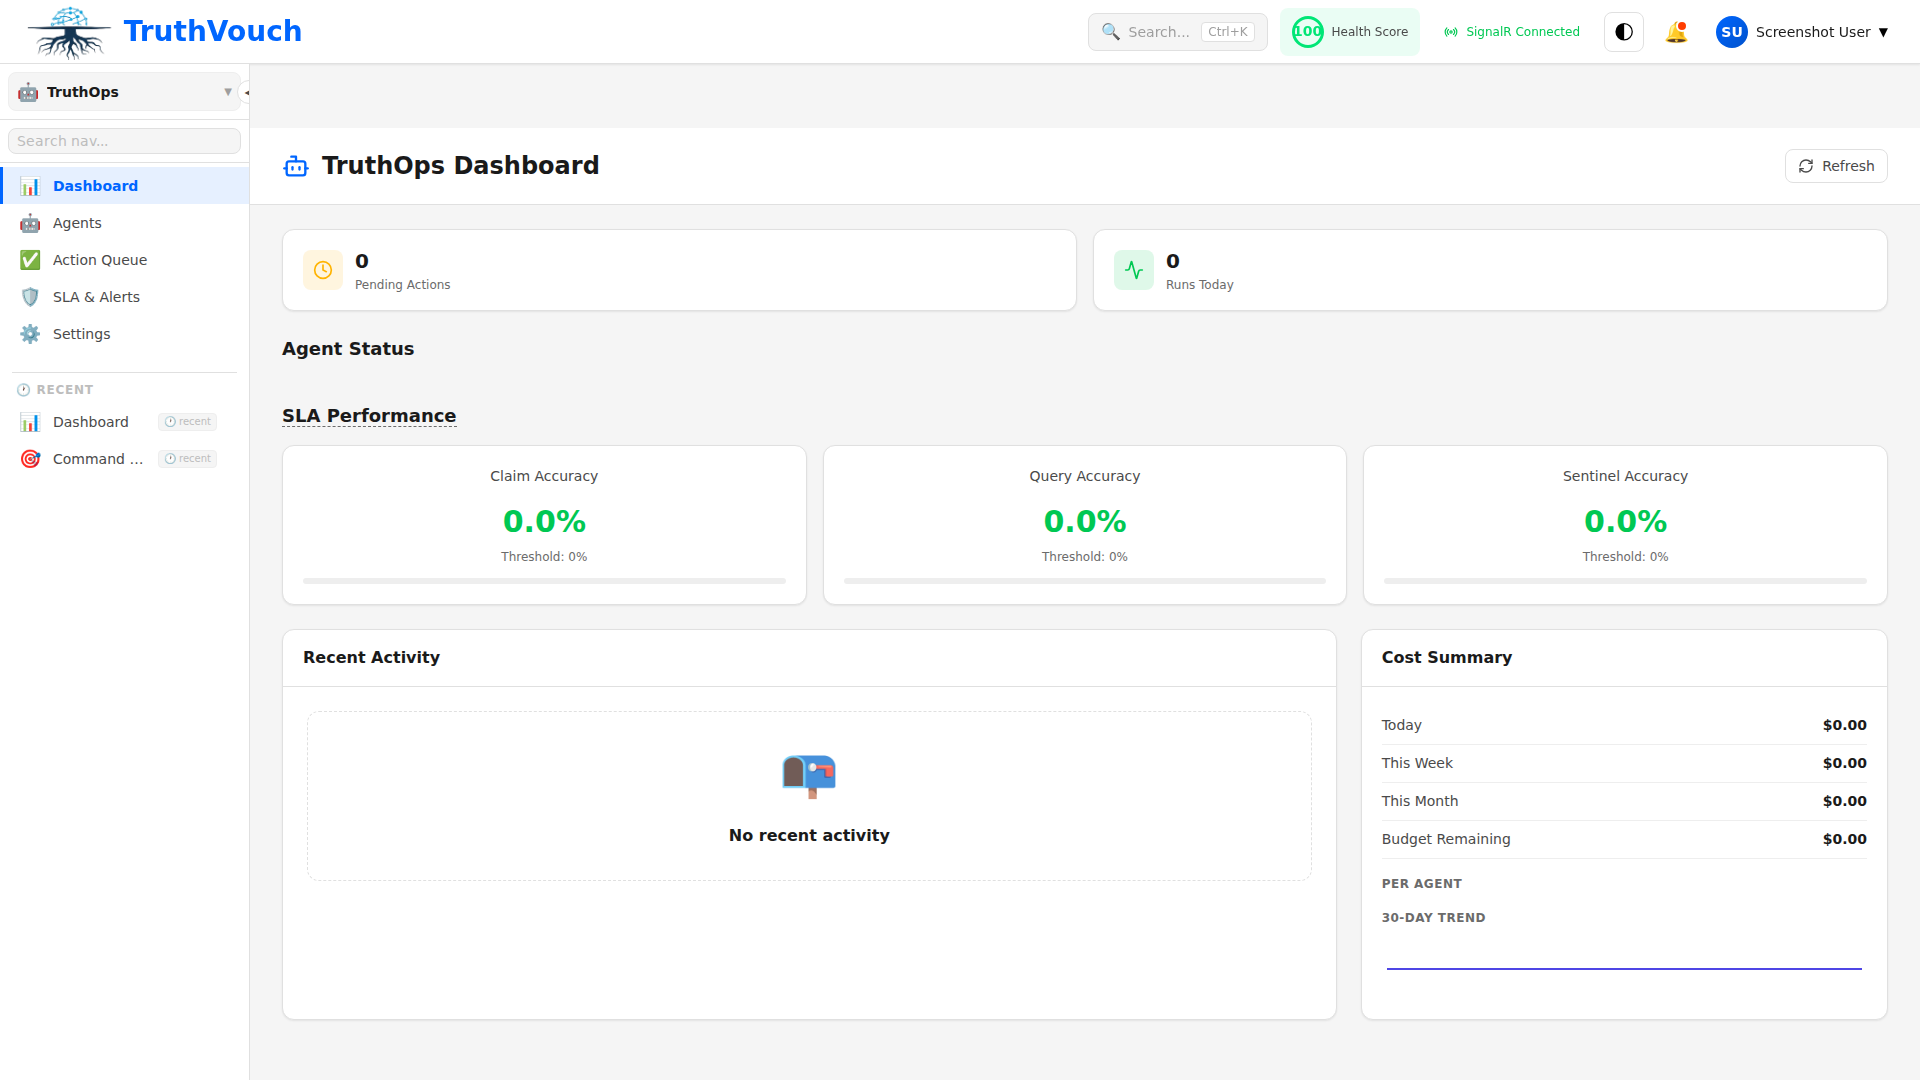
Task: Select Dashboard in the sidebar navigation
Action: pos(95,185)
